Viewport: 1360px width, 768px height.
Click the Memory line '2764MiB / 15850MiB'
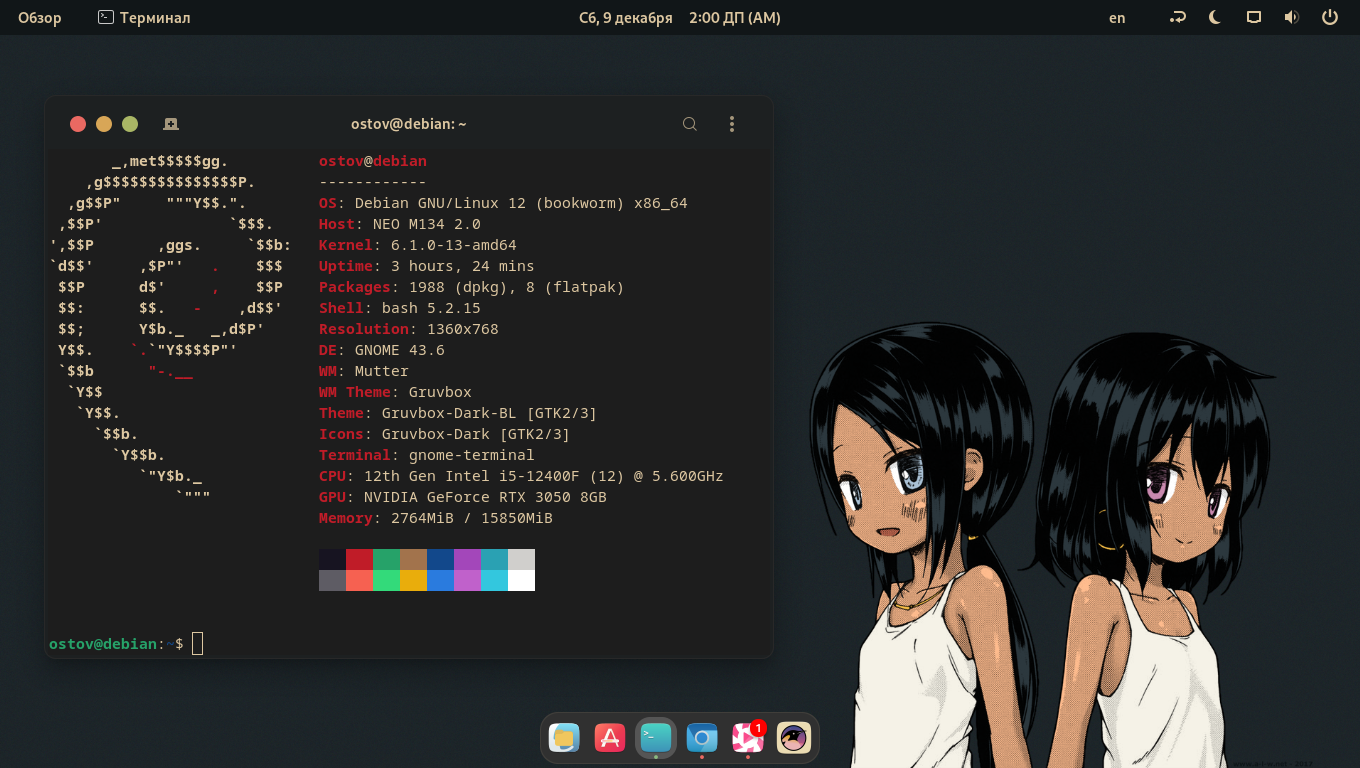point(436,518)
